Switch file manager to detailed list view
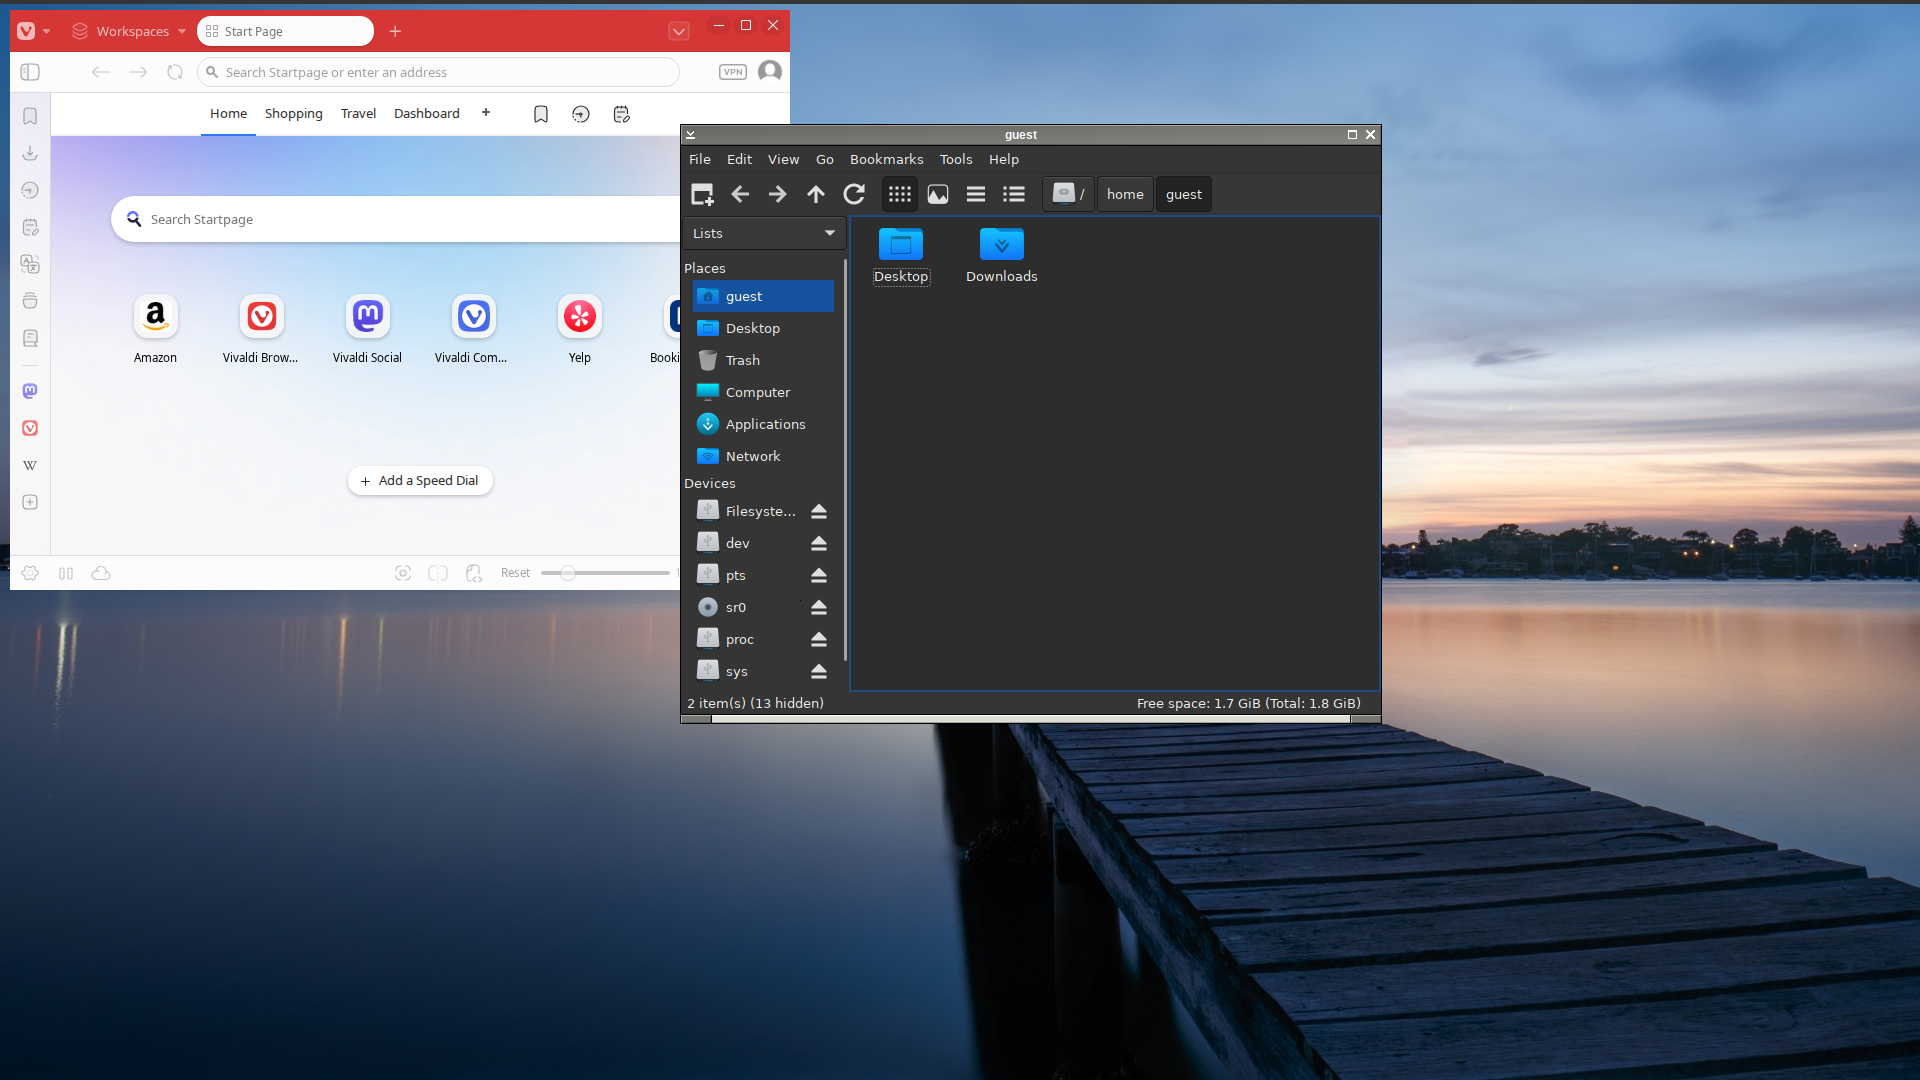1920x1080 pixels. pos(1014,194)
